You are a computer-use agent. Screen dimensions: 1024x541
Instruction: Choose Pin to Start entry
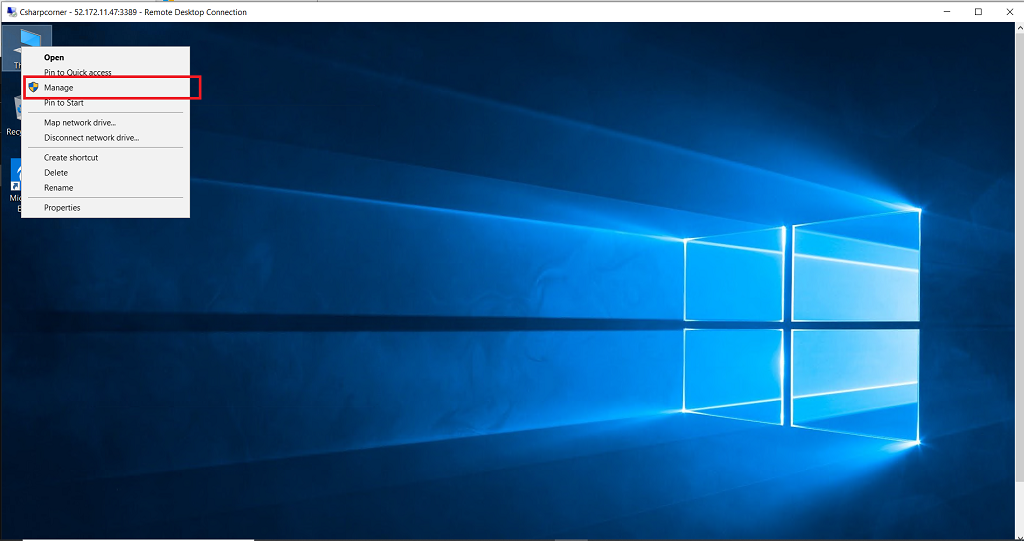[105, 103]
